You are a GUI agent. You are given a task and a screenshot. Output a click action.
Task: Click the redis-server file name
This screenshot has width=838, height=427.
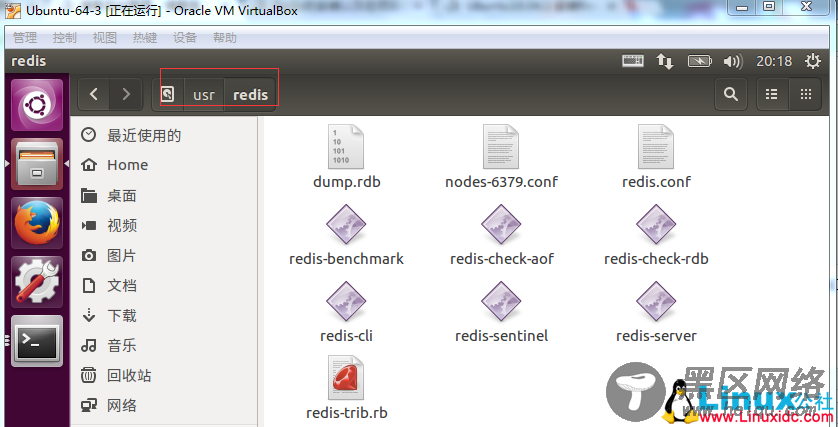pos(656,336)
